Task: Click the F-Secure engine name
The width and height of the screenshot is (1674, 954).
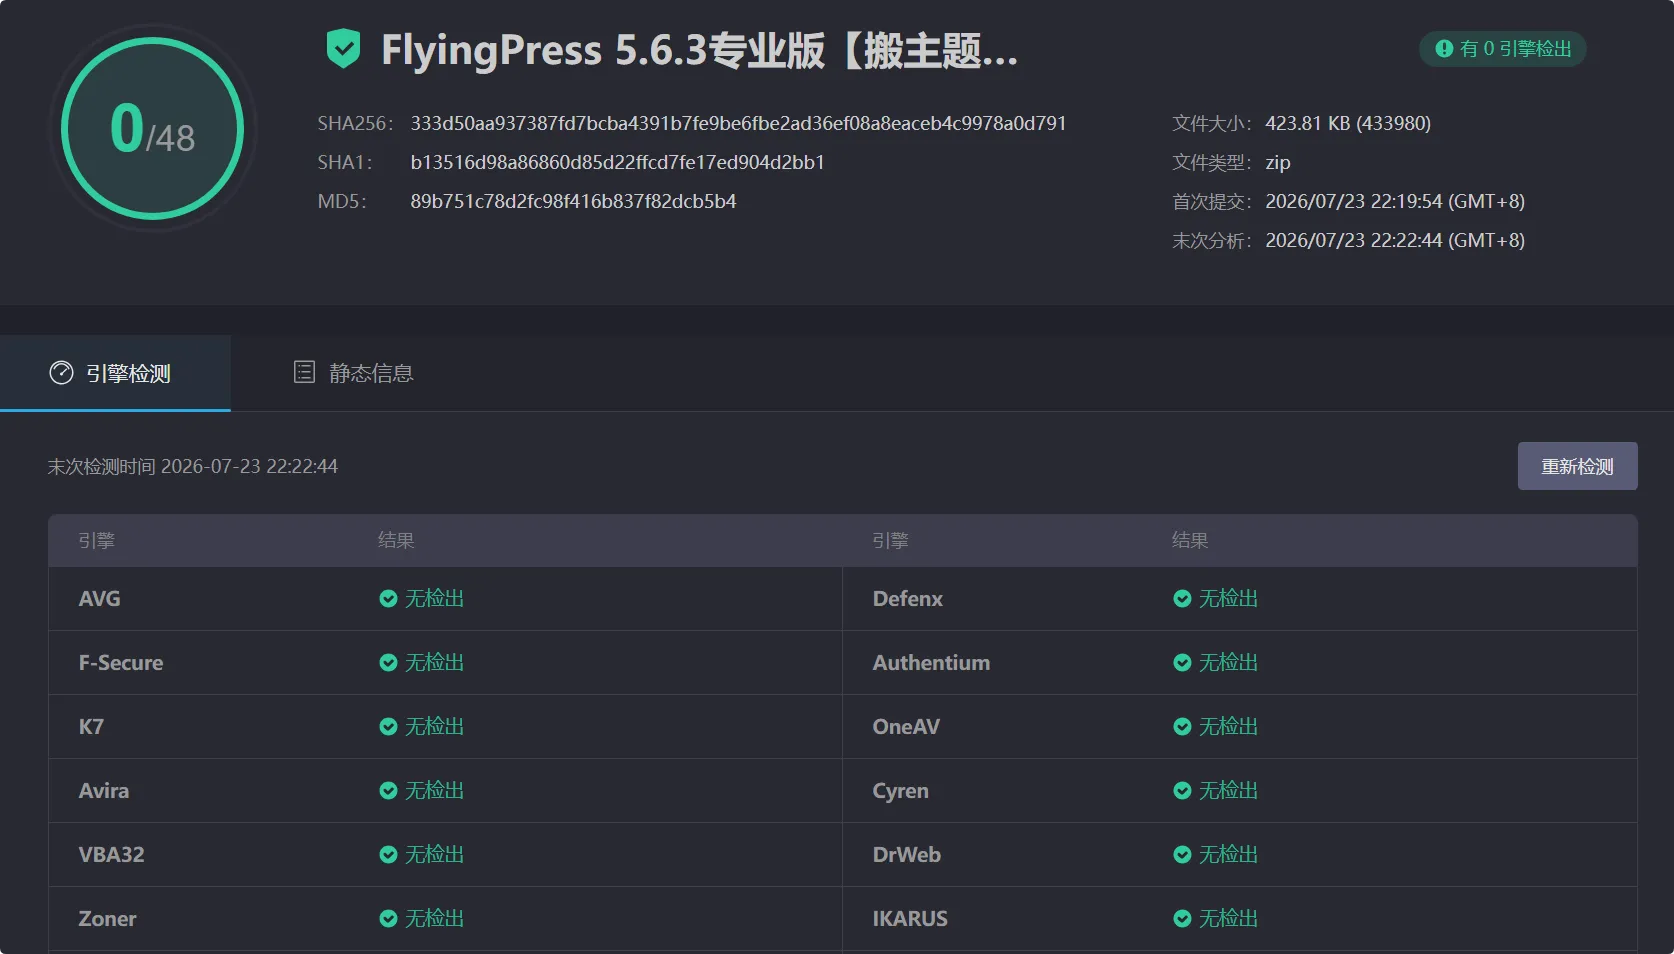Action: pyautogui.click(x=121, y=663)
